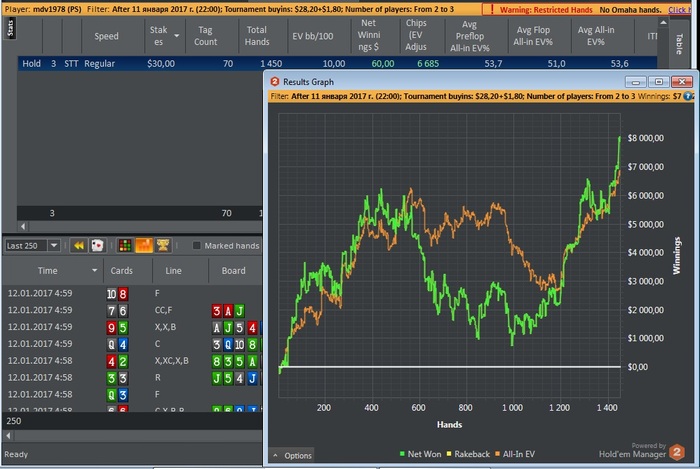This screenshot has height=469, width=700.
Task: Click the Hold'em Manager 2 logo
Action: pos(677,452)
